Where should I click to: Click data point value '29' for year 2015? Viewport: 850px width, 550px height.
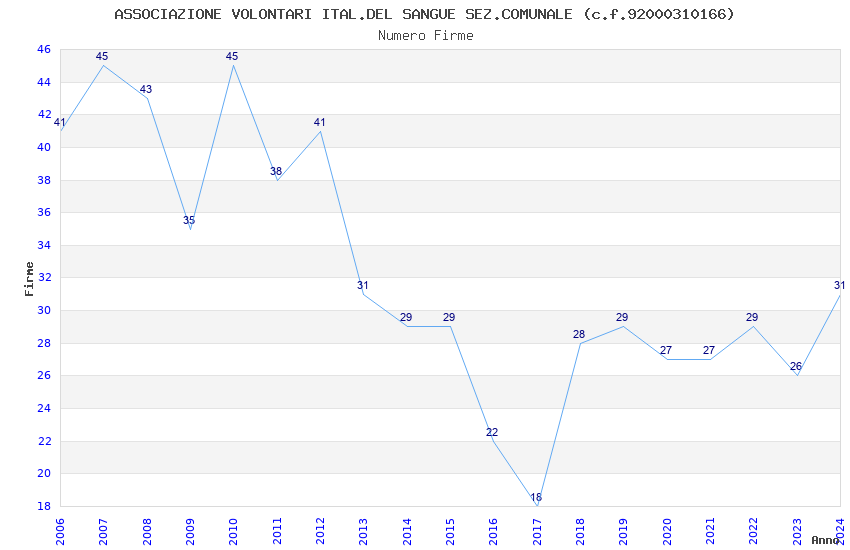click(449, 318)
